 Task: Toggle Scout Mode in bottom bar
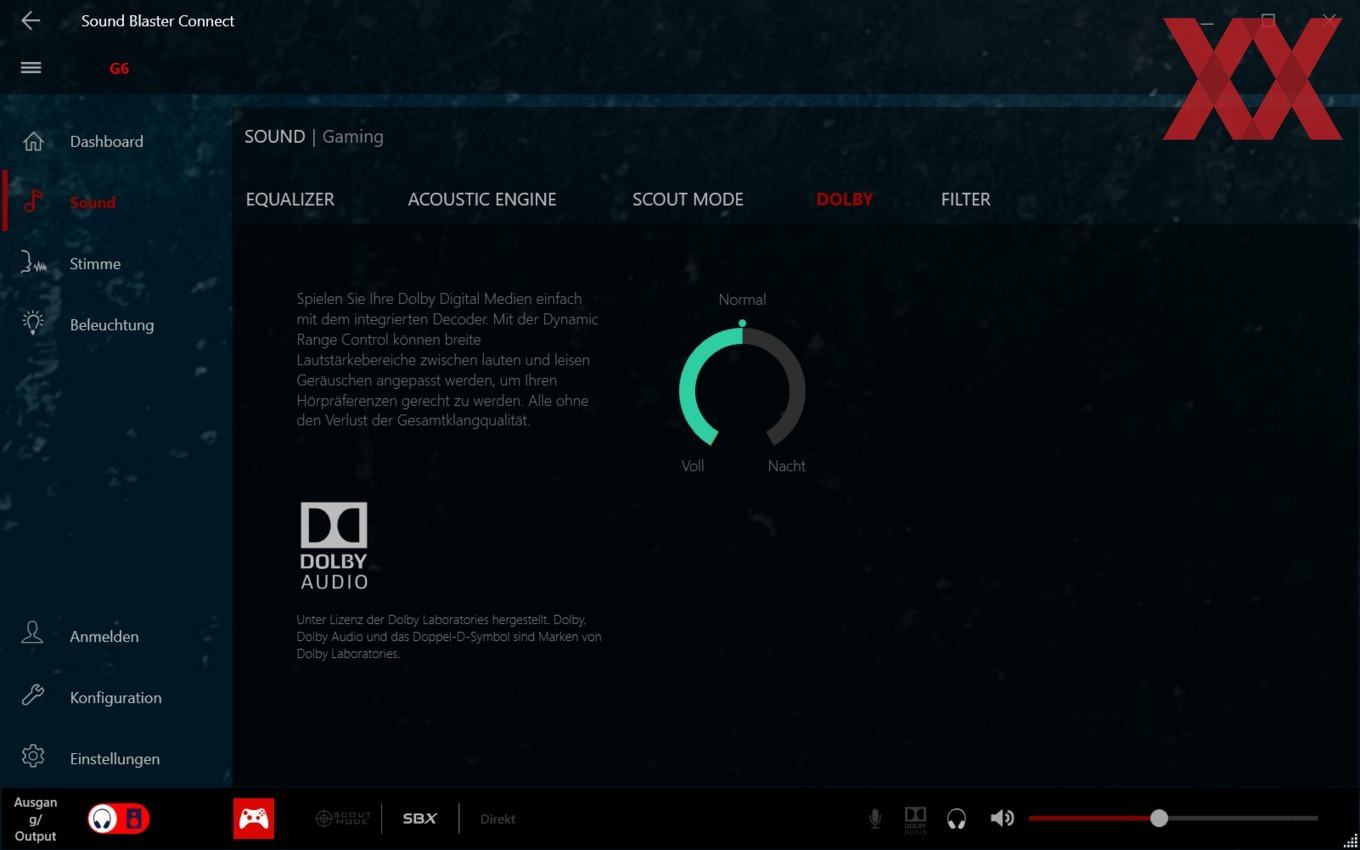click(x=343, y=818)
